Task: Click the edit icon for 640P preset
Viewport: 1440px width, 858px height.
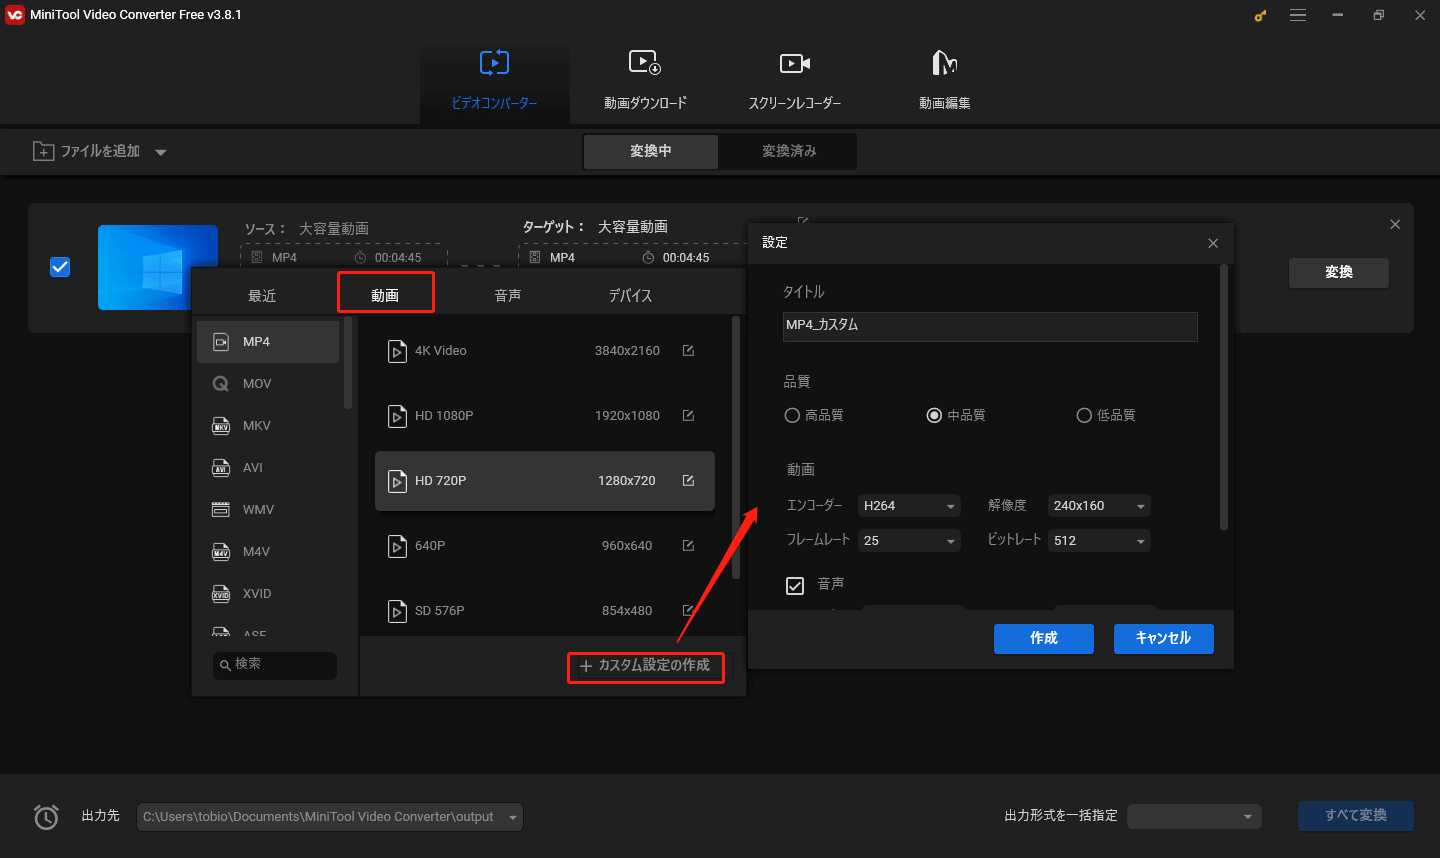Action: click(x=688, y=546)
